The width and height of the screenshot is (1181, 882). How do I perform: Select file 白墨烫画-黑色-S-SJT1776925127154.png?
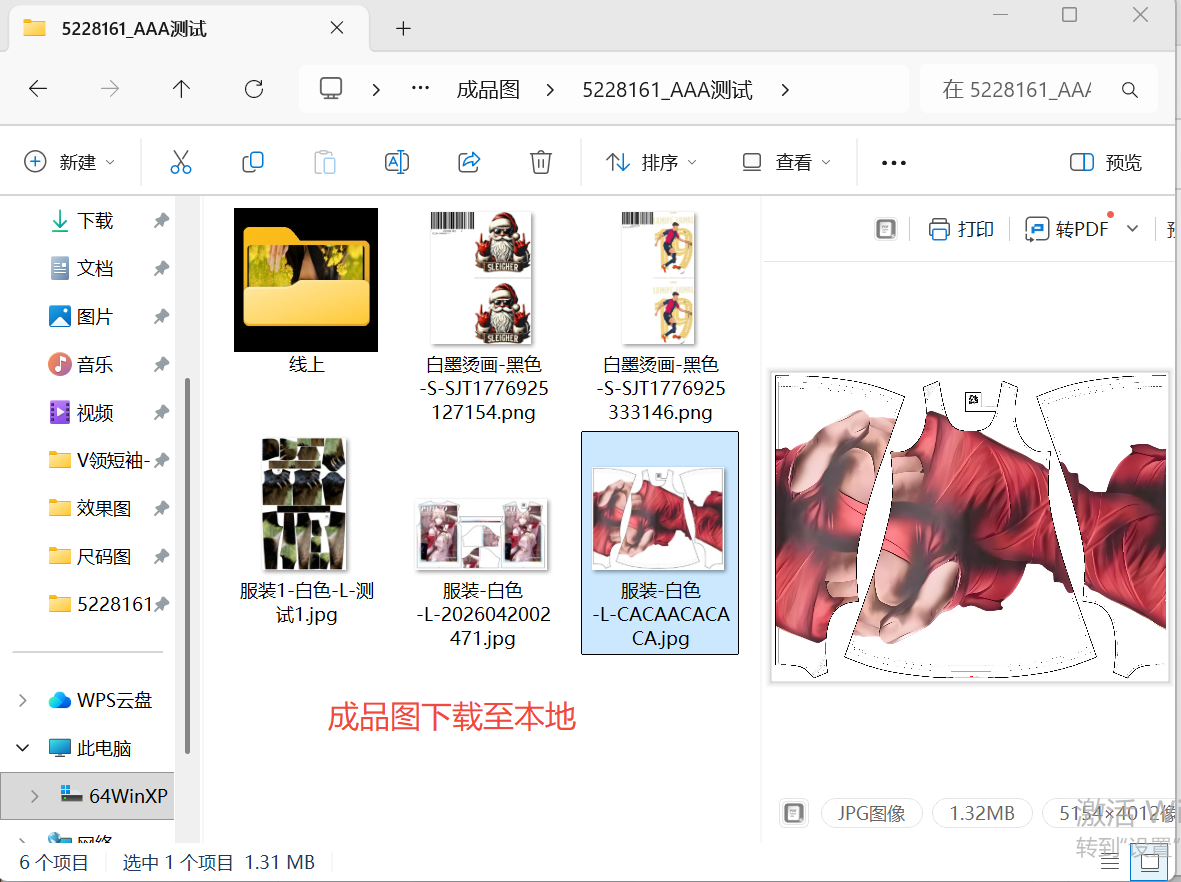[x=483, y=316]
